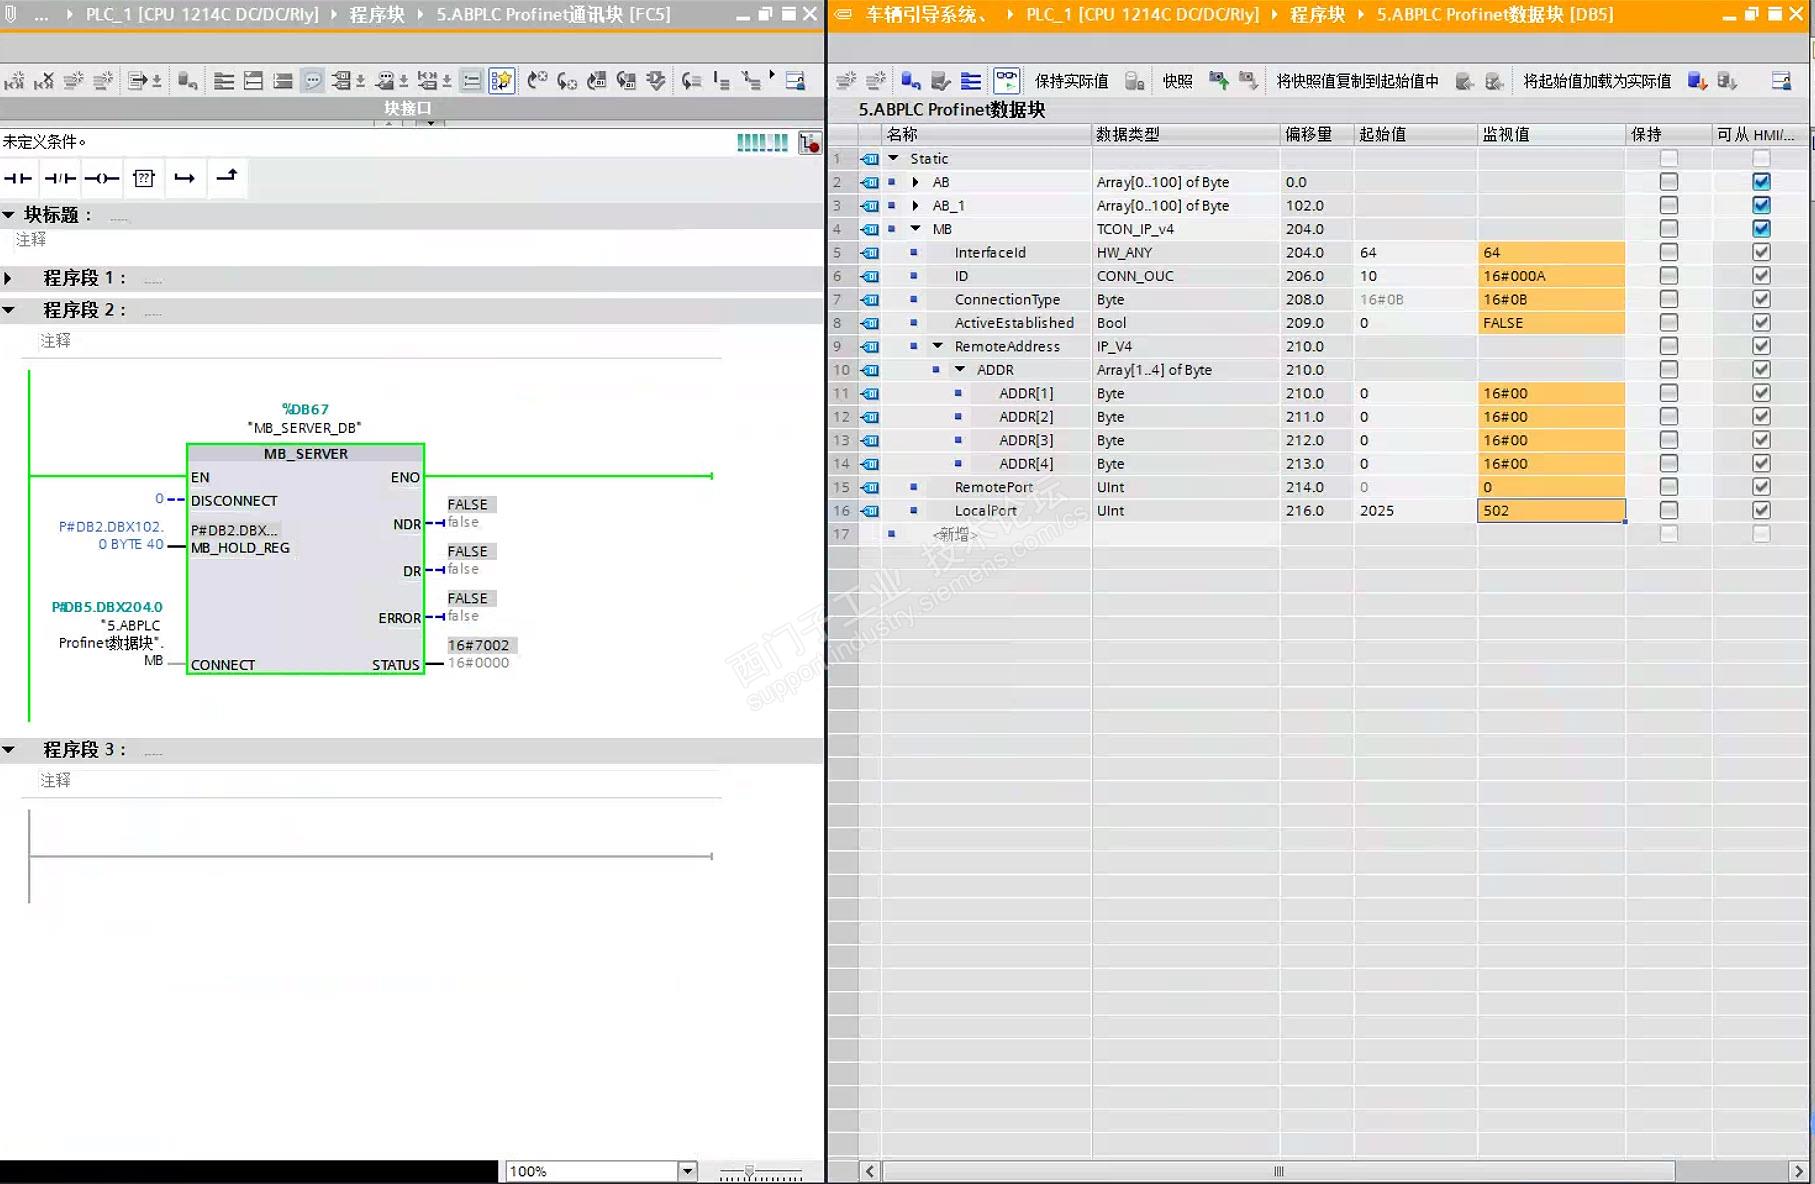Collapse the RemoteAddress row
This screenshot has width=1815, height=1184.
tap(938, 346)
